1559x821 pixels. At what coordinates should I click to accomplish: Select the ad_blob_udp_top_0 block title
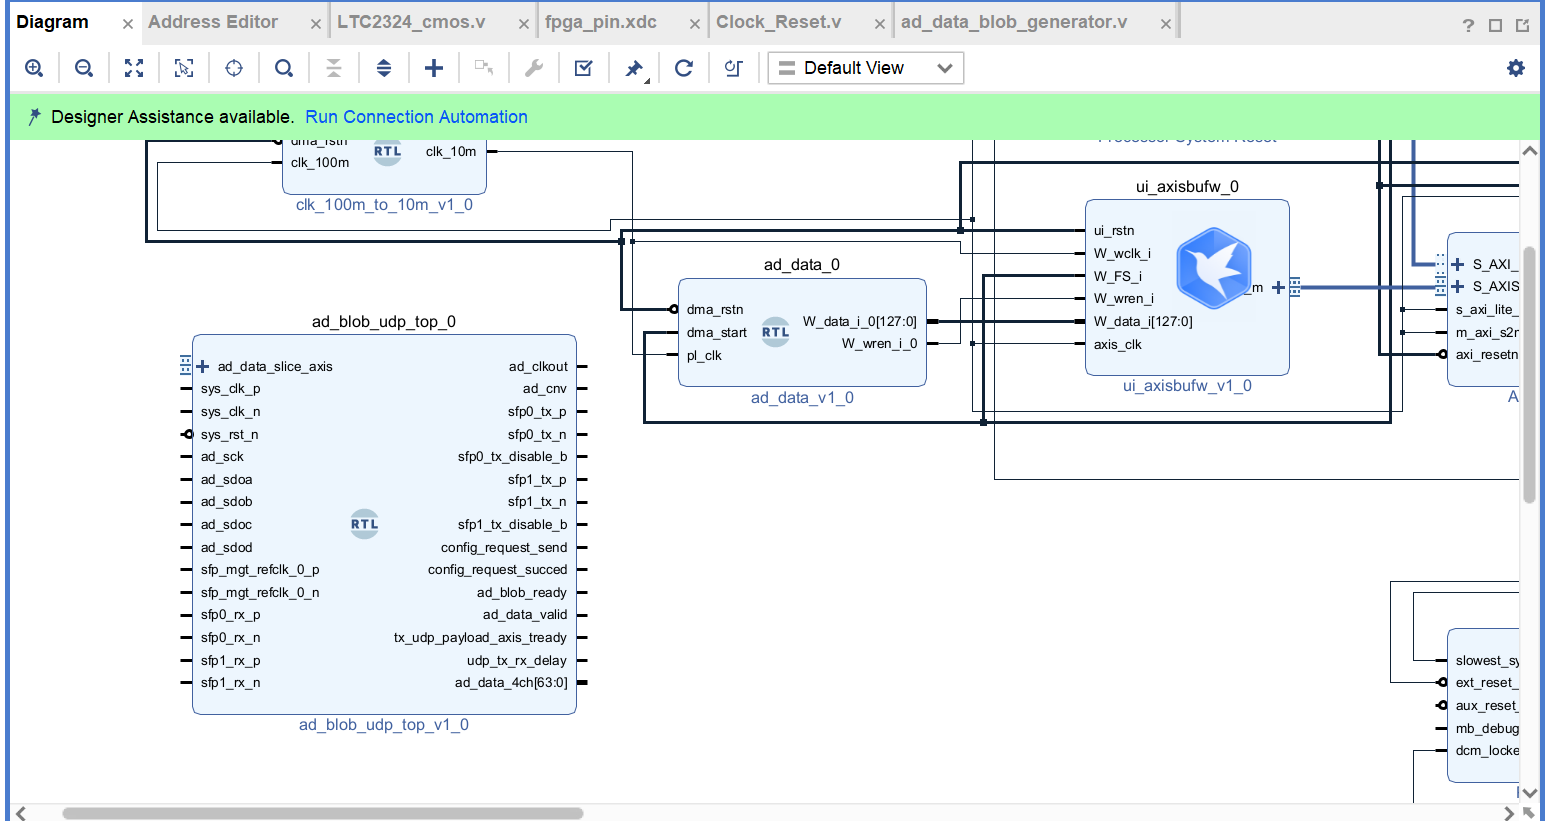pyautogui.click(x=384, y=322)
